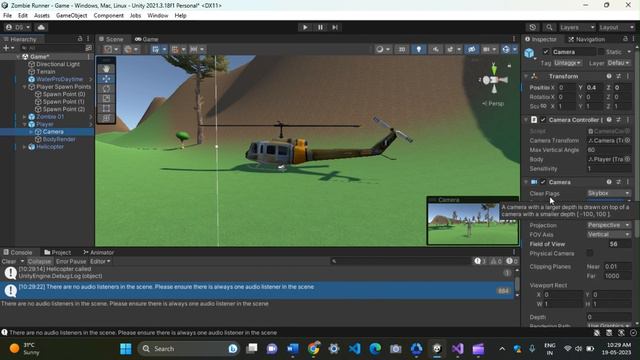Toggle the Static checkbox
The image size is (640, 360).
pos(601,52)
